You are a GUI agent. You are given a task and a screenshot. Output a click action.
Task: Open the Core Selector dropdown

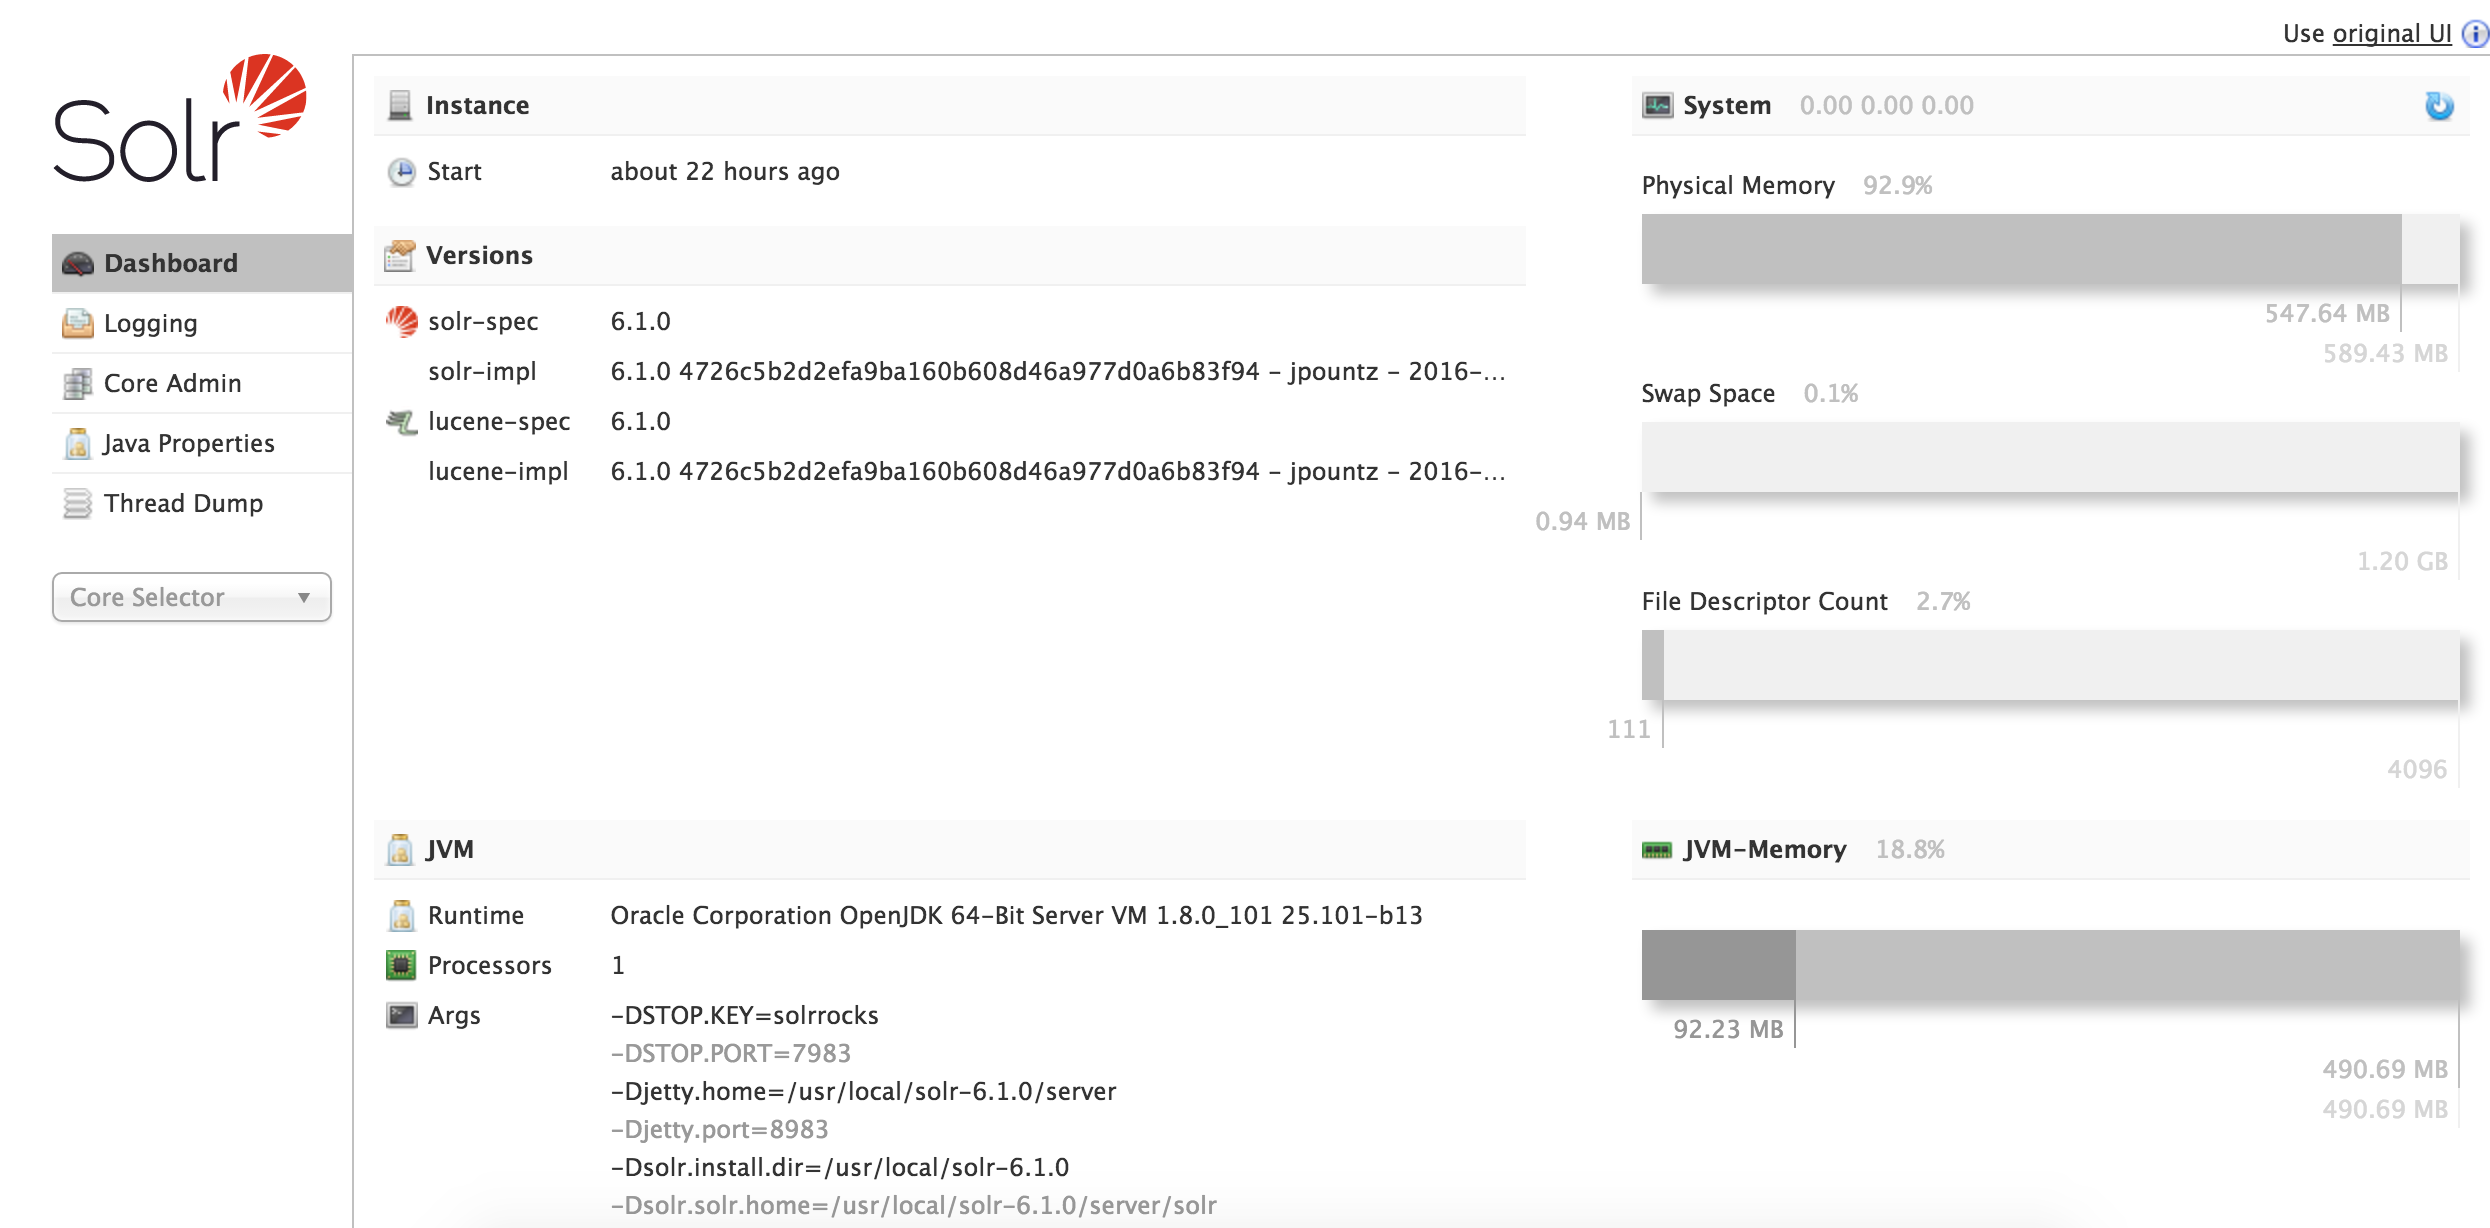click(192, 597)
